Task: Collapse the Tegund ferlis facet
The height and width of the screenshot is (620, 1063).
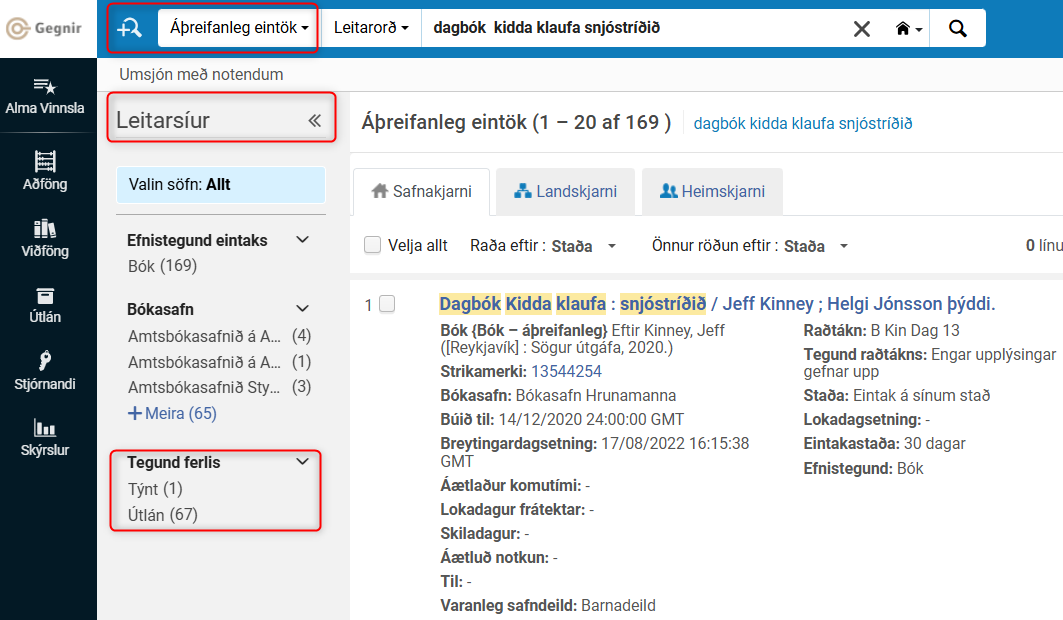Action: click(x=302, y=462)
